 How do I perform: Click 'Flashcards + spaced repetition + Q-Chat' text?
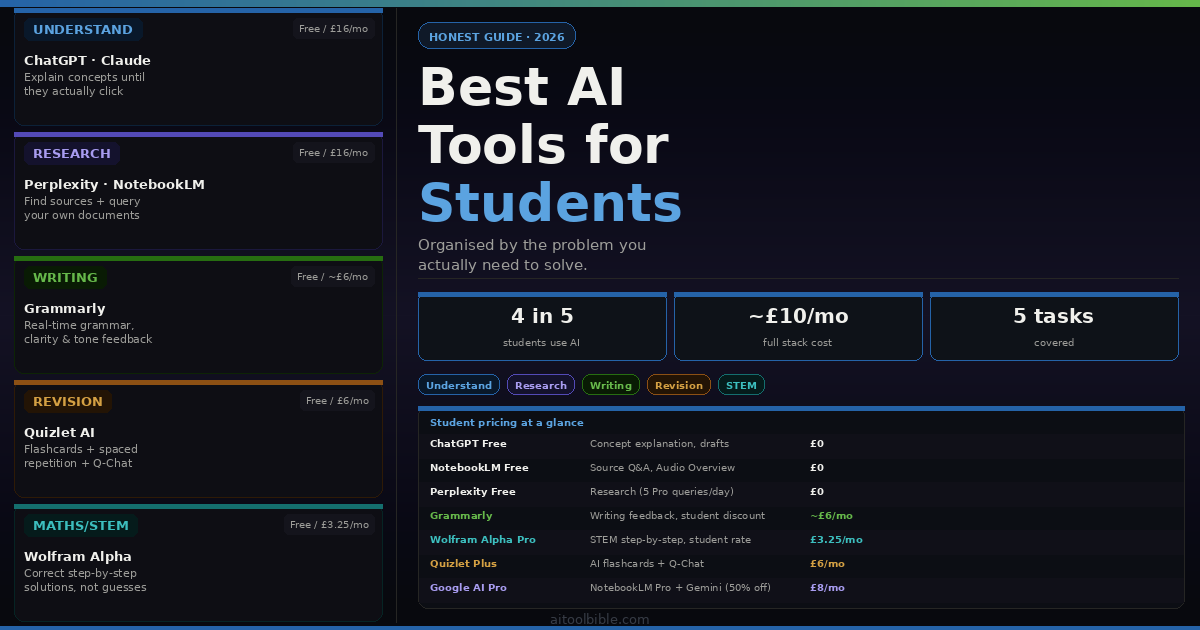81,456
